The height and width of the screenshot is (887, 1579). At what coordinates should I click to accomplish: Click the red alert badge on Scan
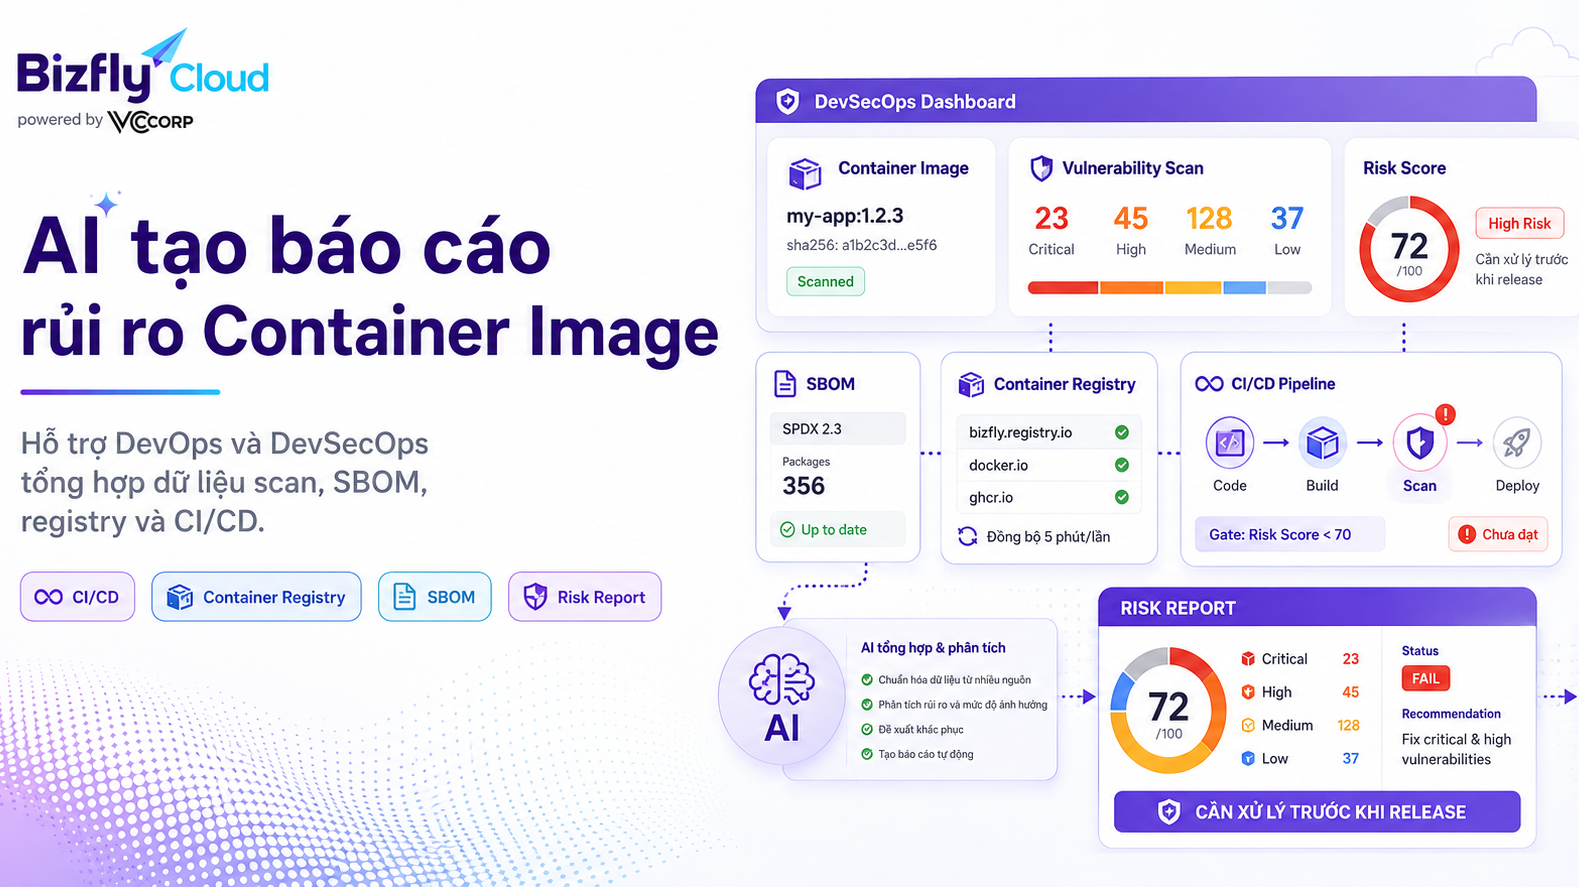coord(1445,414)
